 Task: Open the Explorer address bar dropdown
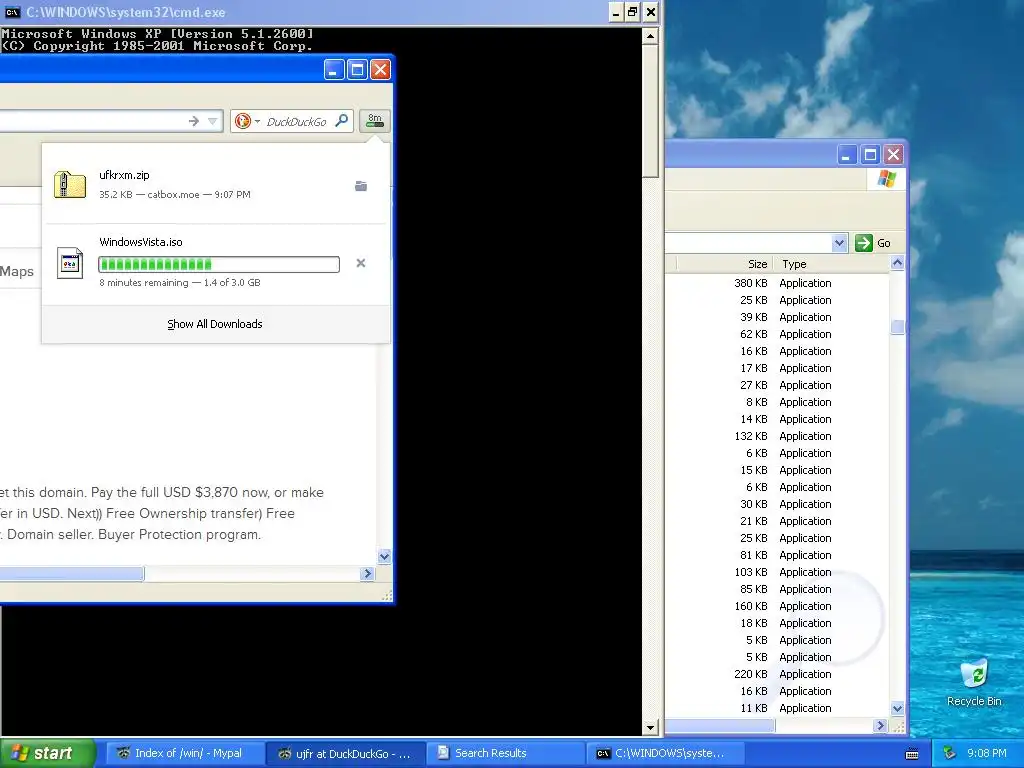tap(839, 243)
